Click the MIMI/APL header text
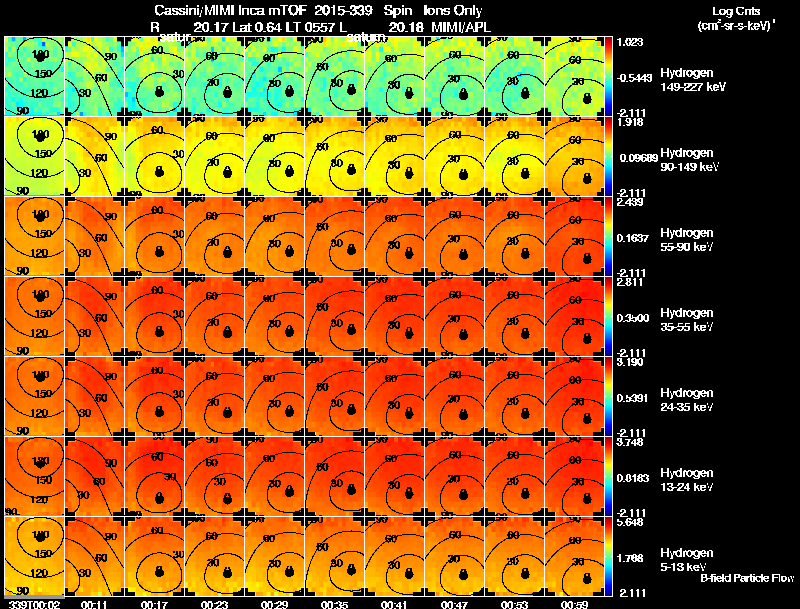 (x=461, y=27)
